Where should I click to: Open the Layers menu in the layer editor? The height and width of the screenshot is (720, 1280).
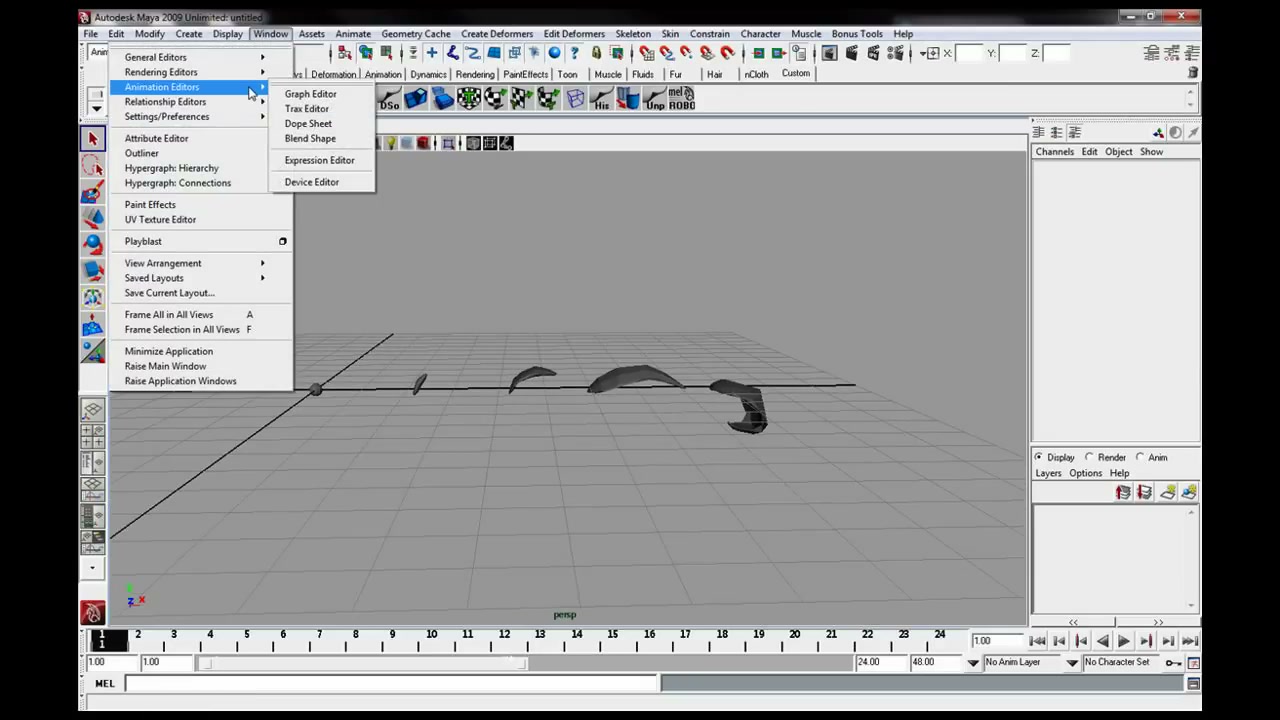coord(1048,473)
